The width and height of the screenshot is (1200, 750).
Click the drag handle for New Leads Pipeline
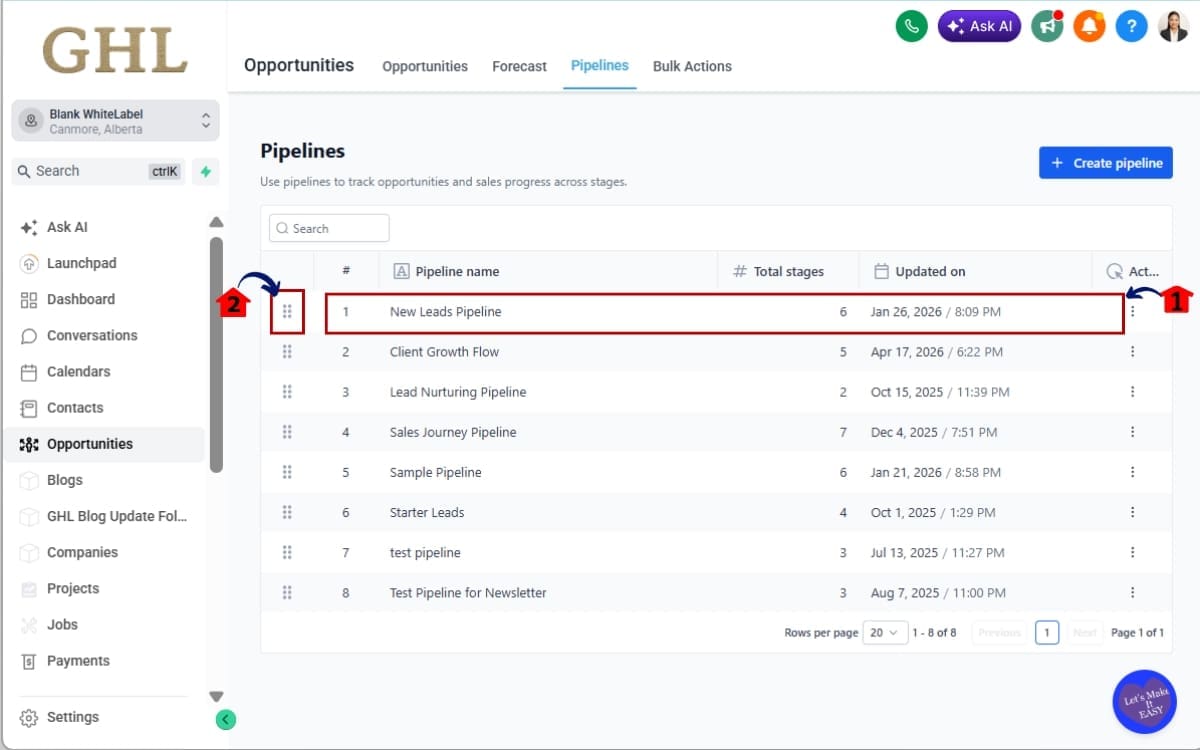click(287, 312)
